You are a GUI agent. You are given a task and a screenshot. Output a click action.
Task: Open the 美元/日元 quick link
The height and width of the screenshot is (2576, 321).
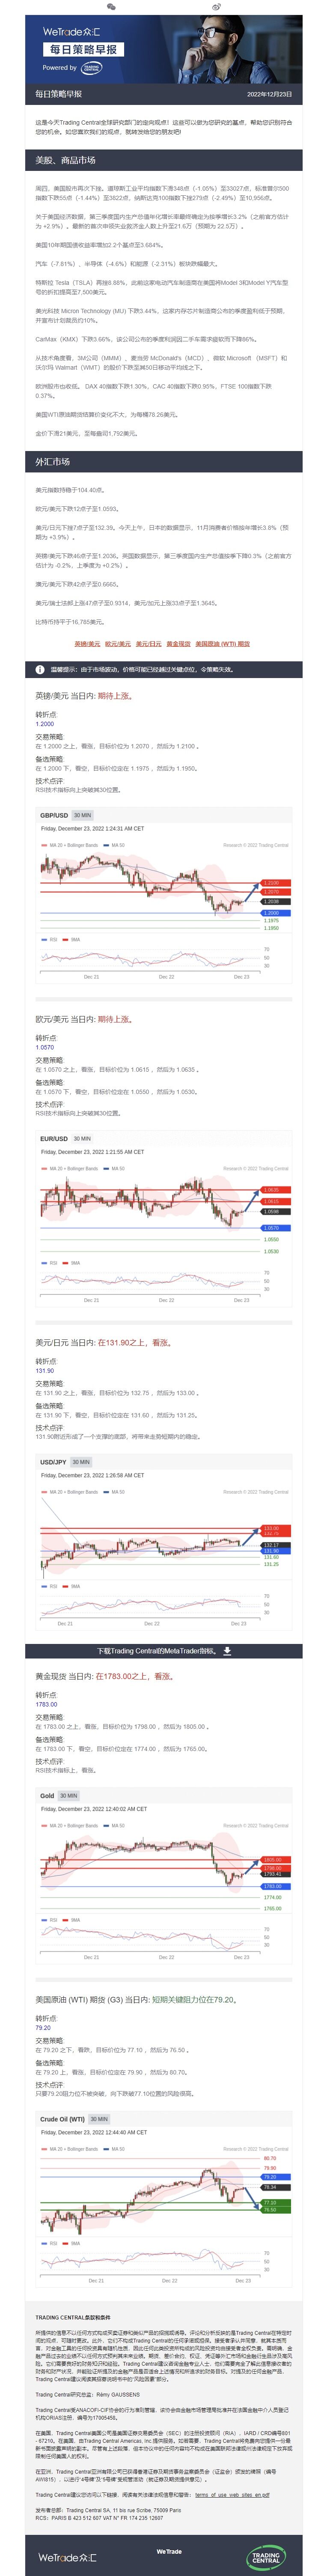point(148,644)
